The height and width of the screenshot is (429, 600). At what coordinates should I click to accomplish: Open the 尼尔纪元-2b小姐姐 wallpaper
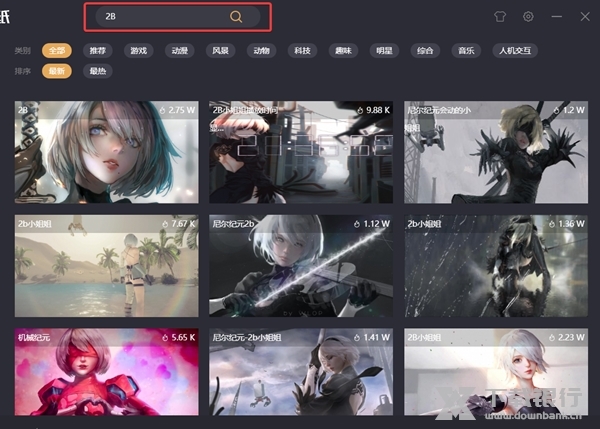click(301, 372)
